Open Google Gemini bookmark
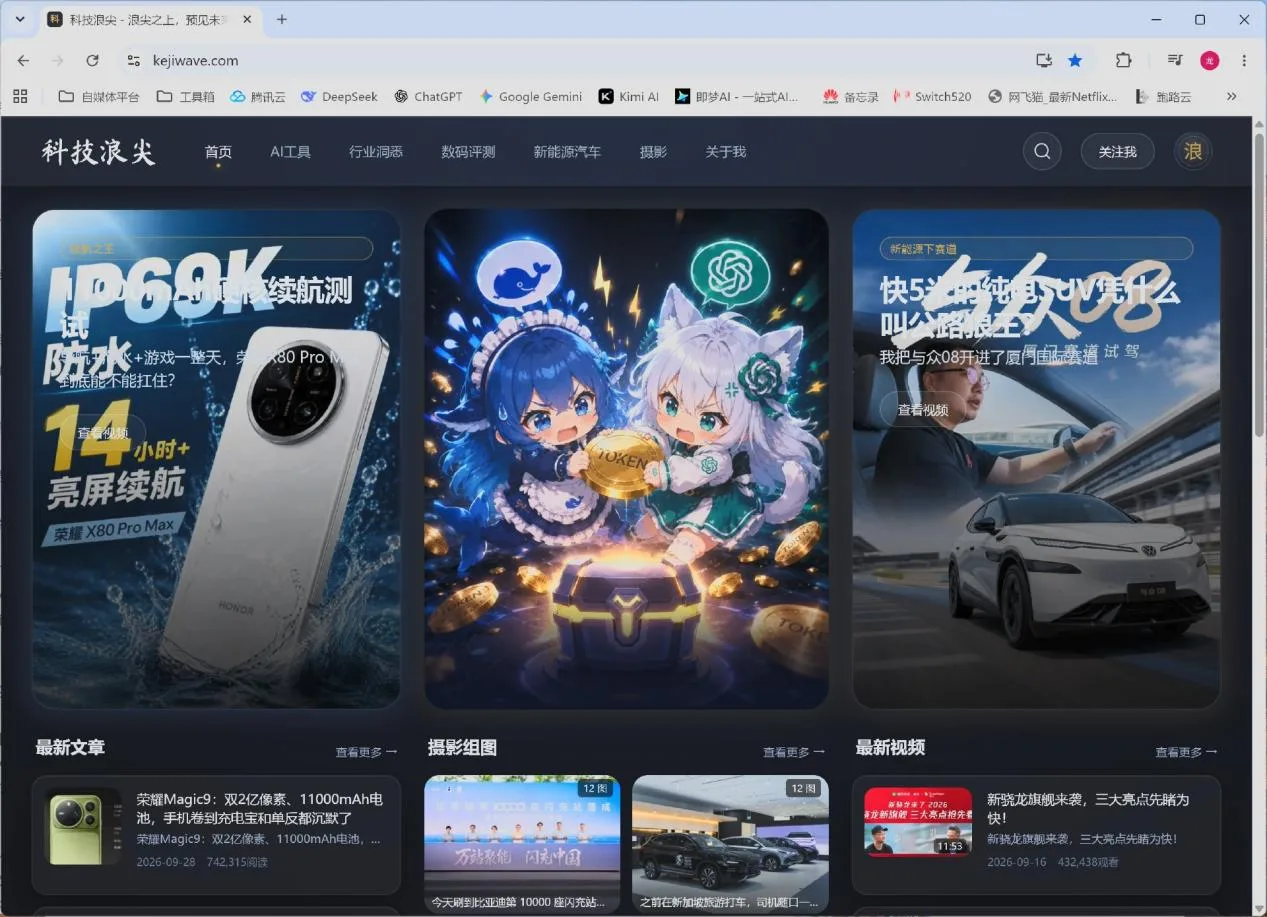The height and width of the screenshot is (917, 1267). 530,96
